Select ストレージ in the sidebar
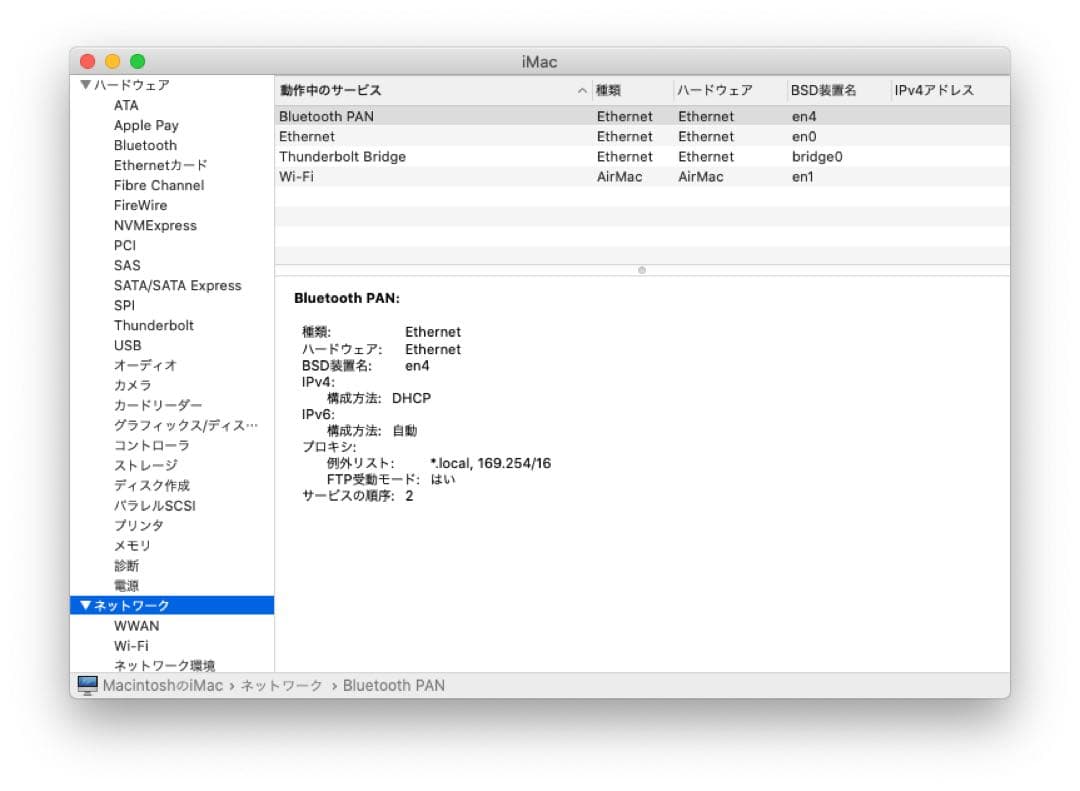1080x791 pixels. click(x=145, y=465)
